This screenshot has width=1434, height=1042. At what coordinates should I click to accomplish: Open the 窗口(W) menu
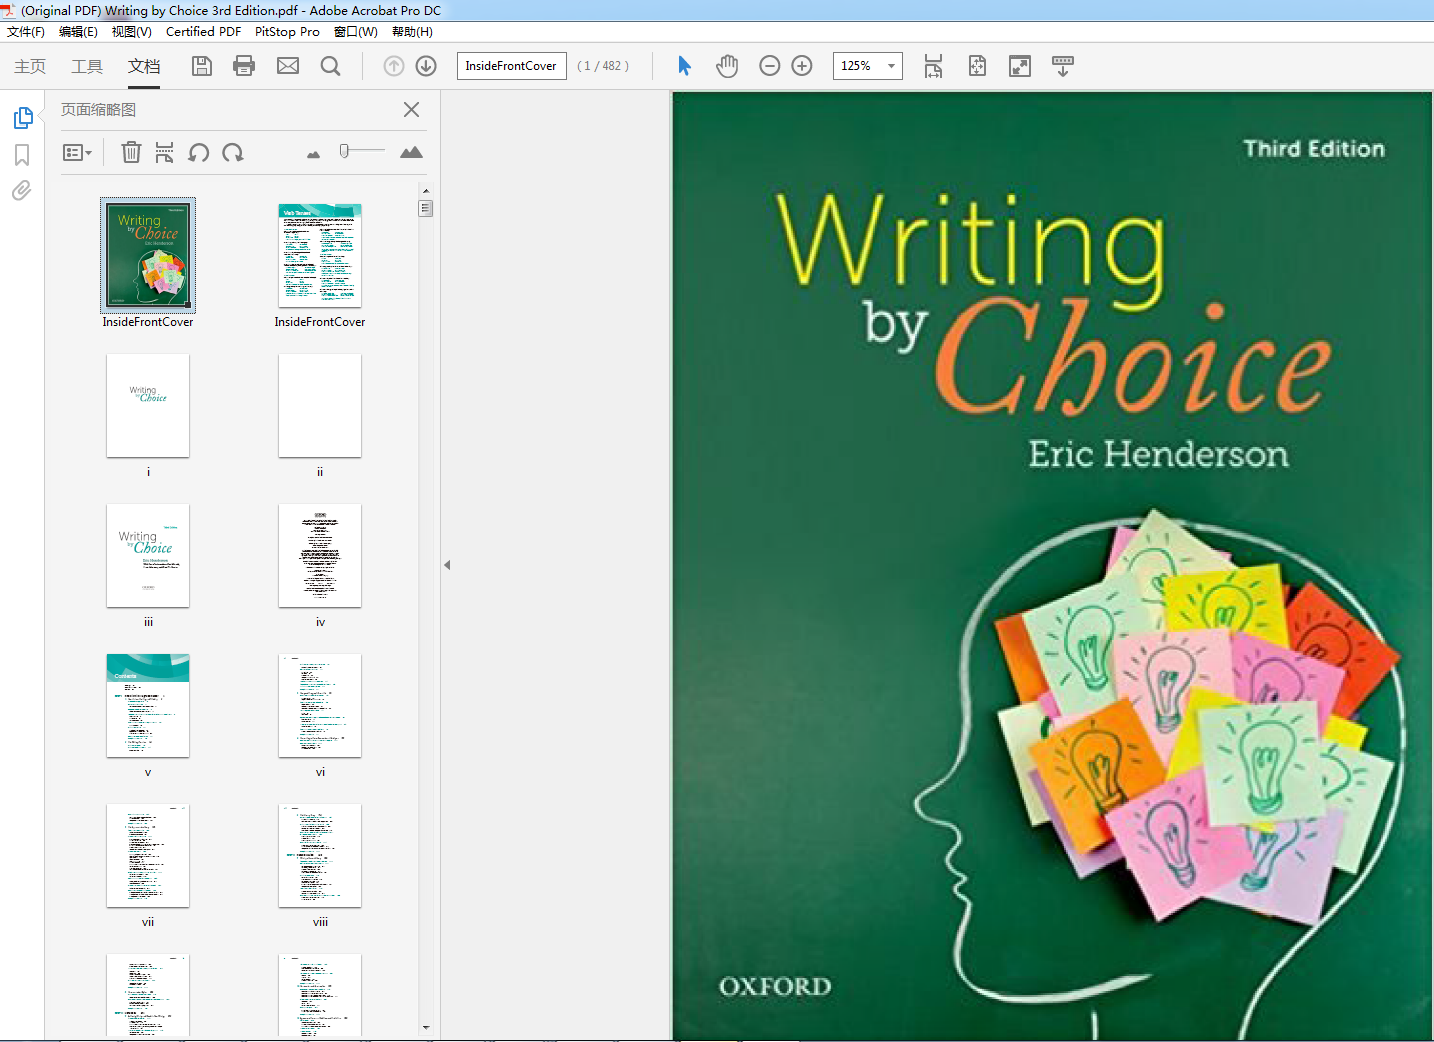coord(356,32)
